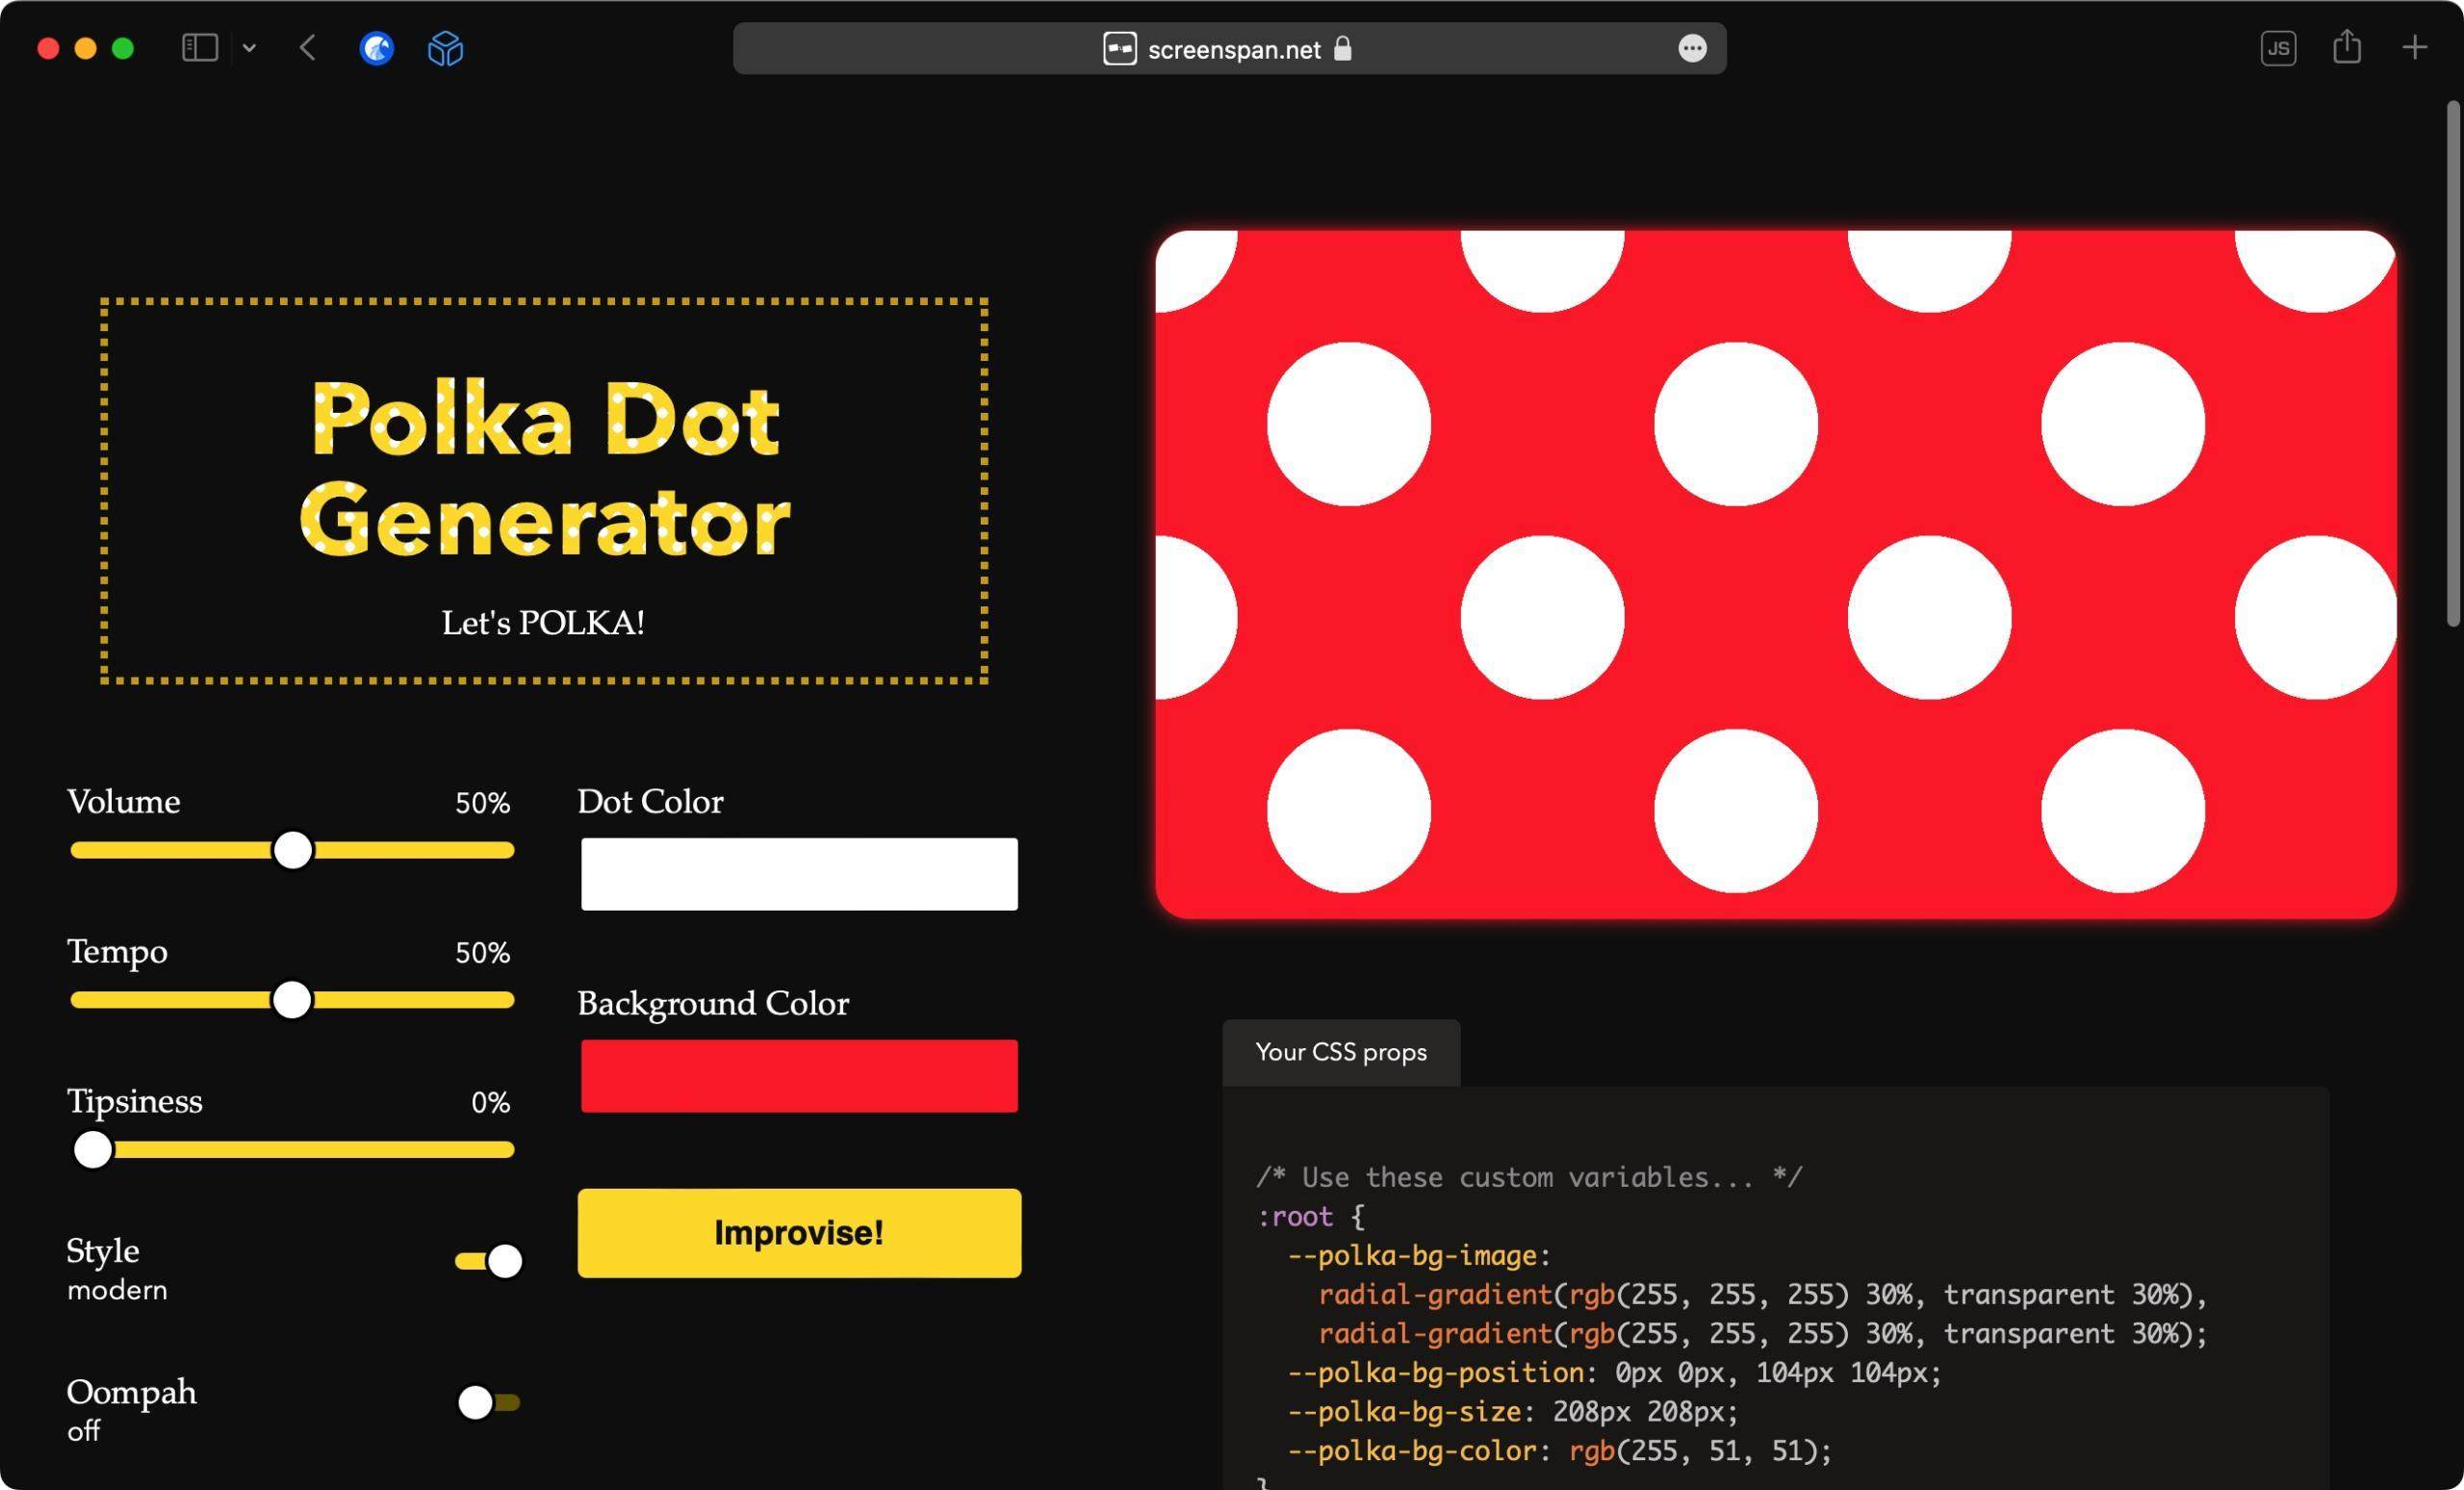
Task: Click the green full-screen window button
Action: click(123, 48)
